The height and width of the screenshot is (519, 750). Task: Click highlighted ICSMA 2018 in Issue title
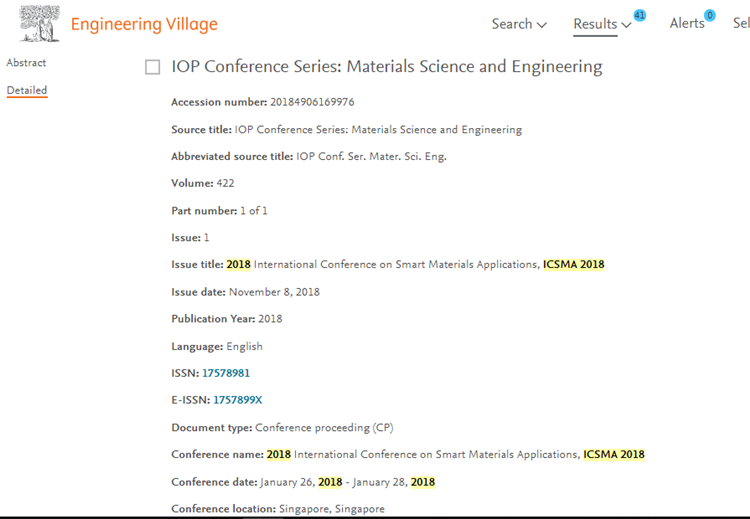(574, 265)
